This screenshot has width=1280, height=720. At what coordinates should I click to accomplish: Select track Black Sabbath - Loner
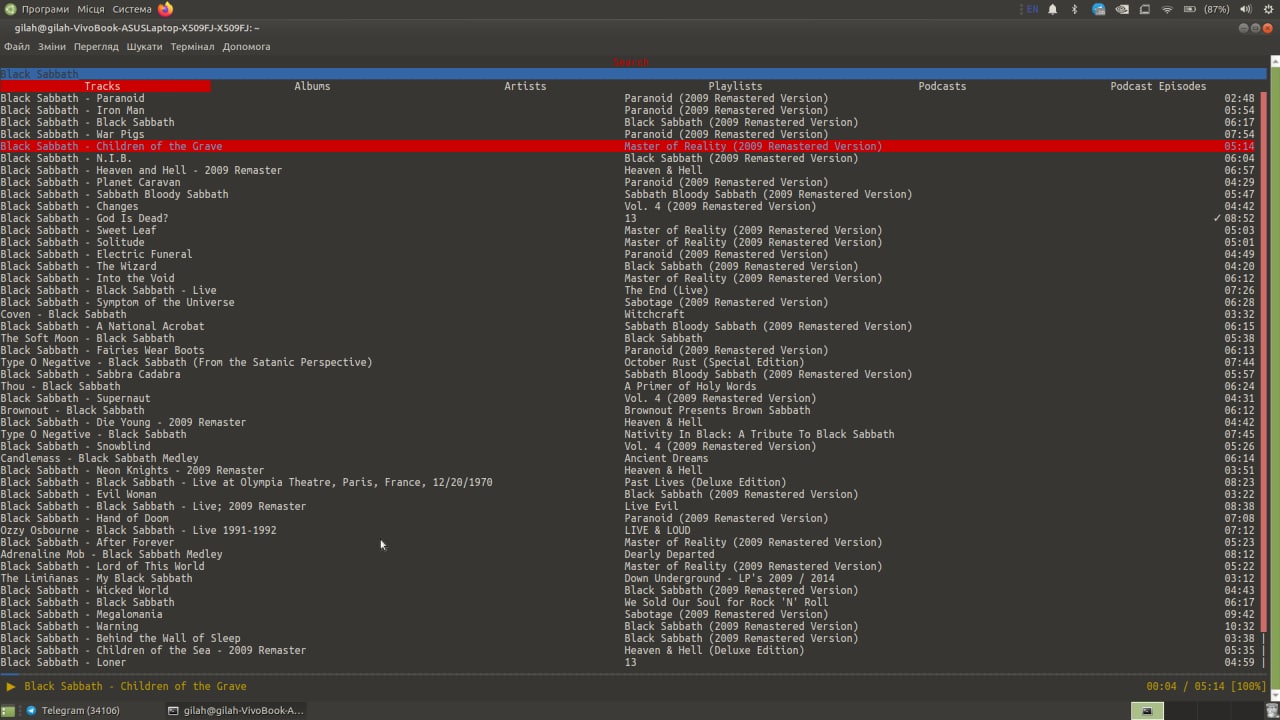point(63,662)
